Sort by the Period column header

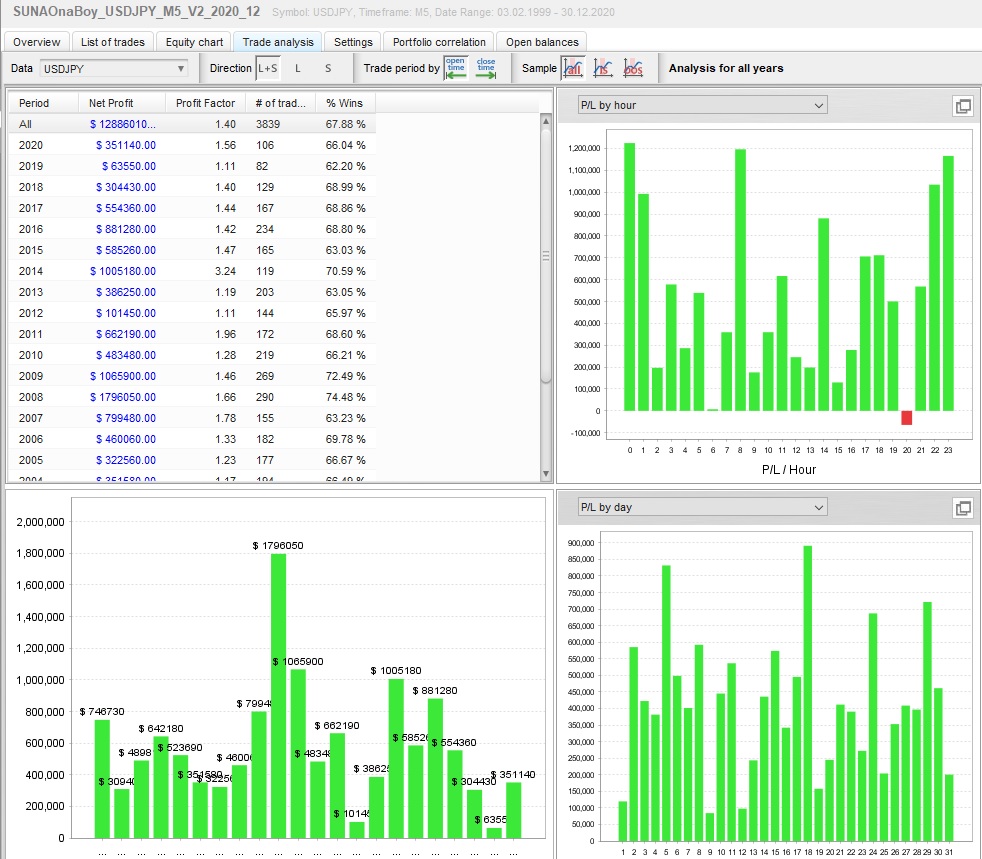(x=43, y=103)
